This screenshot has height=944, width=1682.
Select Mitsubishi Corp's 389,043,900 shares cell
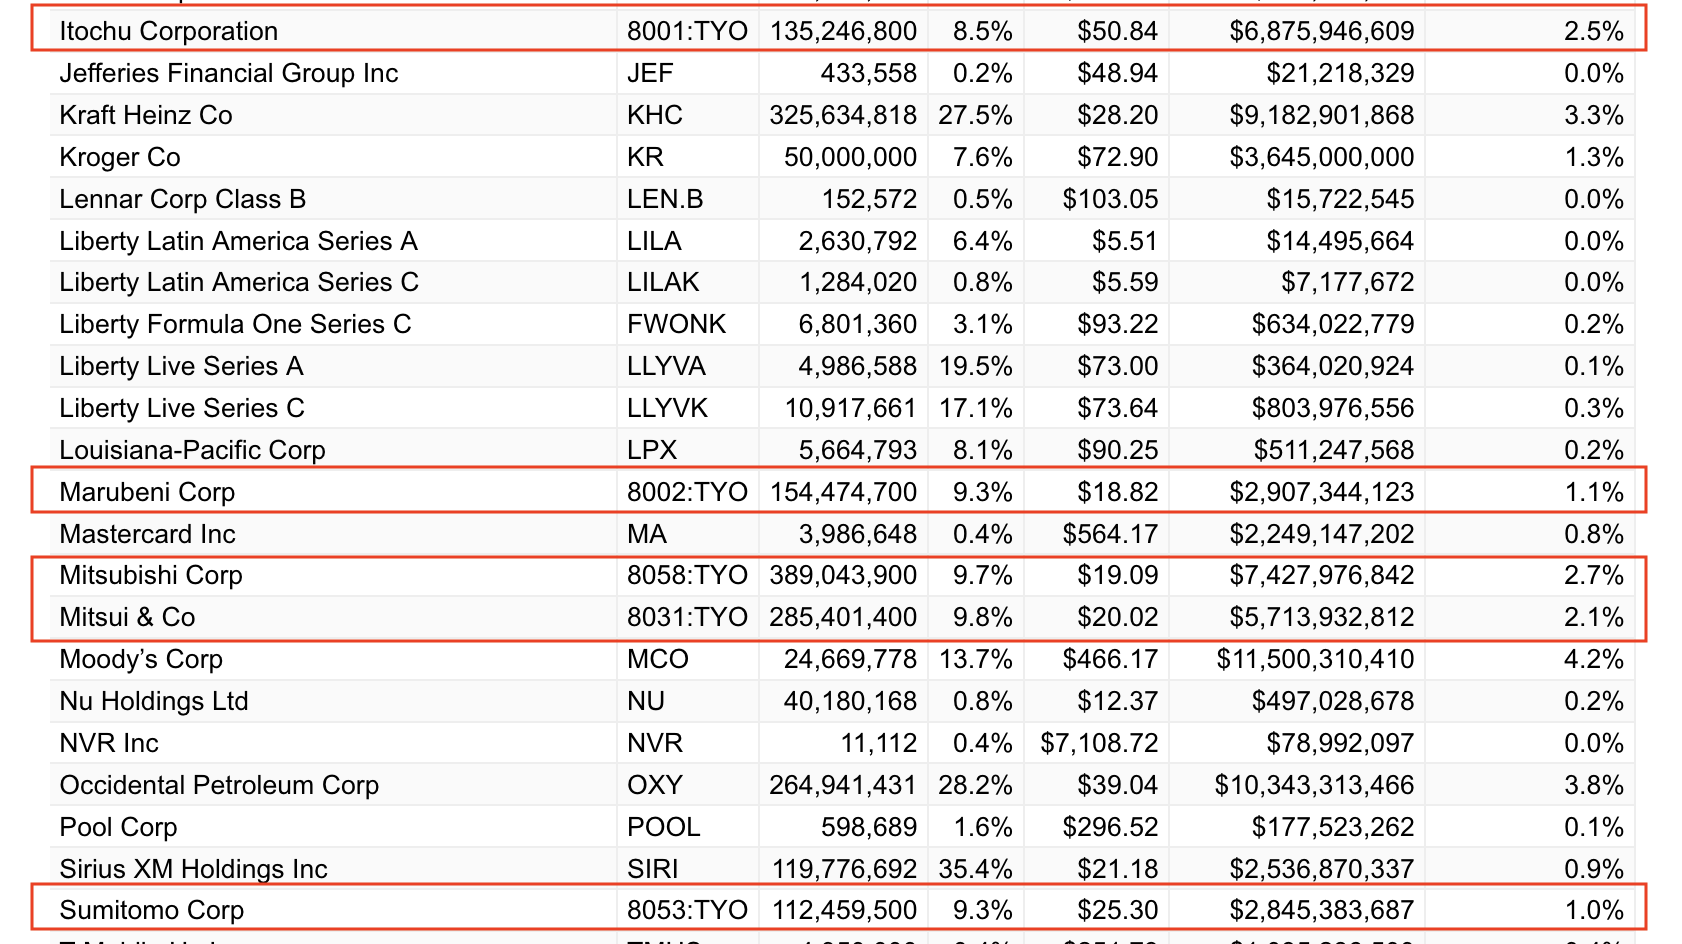pyautogui.click(x=843, y=575)
